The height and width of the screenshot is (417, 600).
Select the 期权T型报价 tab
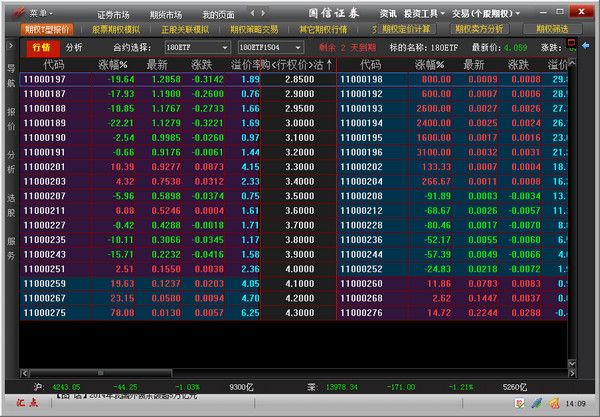(47, 29)
